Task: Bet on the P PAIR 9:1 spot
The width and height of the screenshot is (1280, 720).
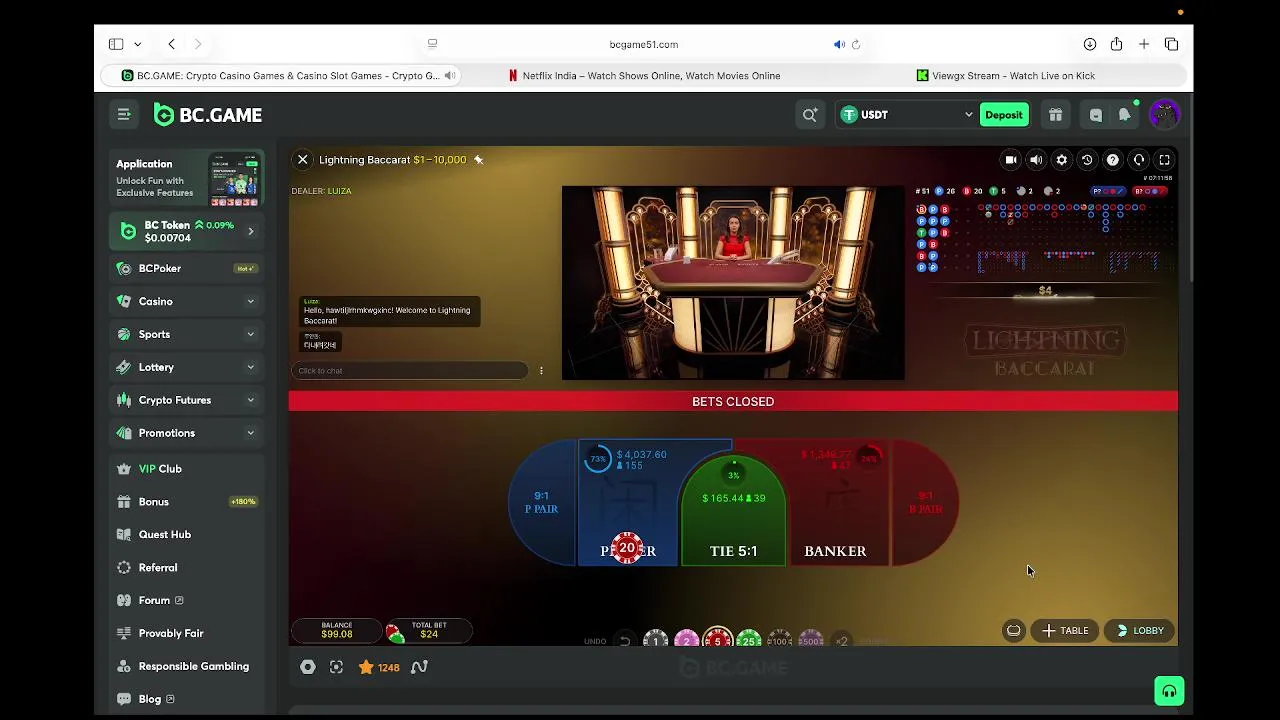Action: (x=542, y=503)
